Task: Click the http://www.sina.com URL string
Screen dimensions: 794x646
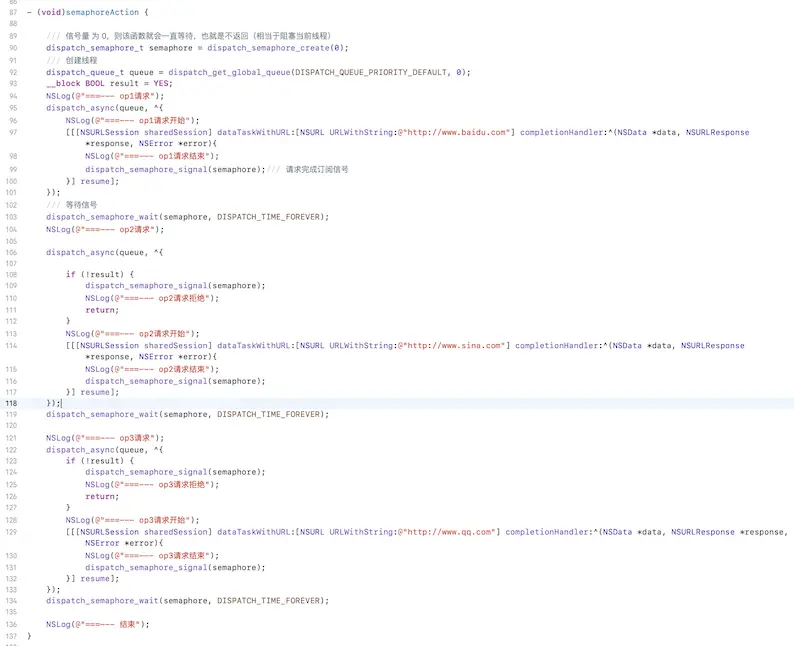Action: tap(453, 345)
